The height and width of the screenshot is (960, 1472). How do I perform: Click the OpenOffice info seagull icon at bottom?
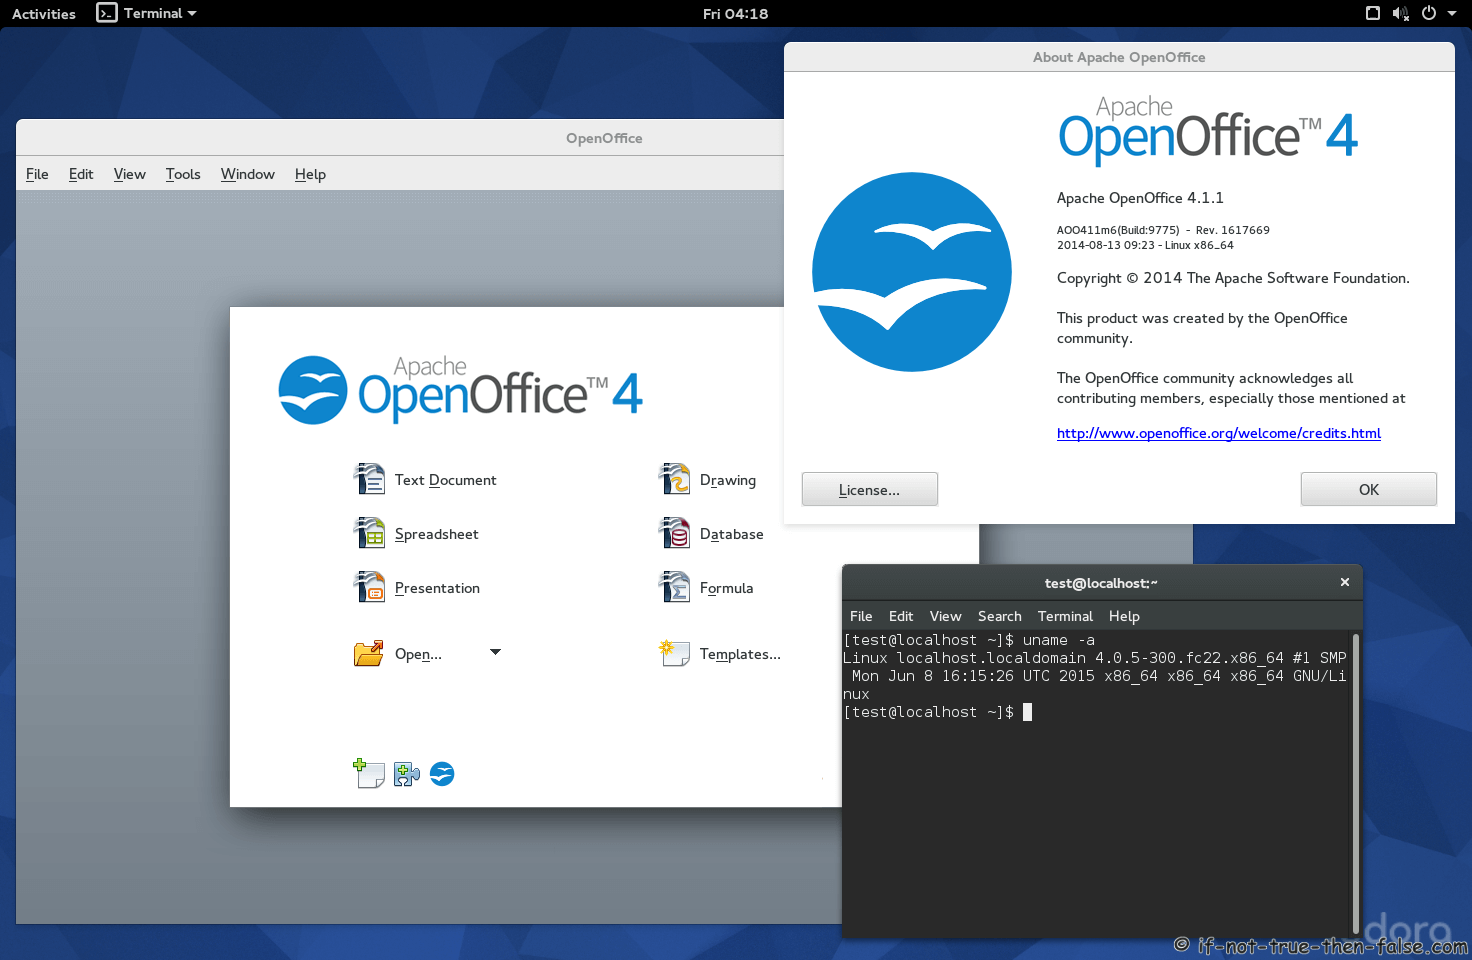442,774
